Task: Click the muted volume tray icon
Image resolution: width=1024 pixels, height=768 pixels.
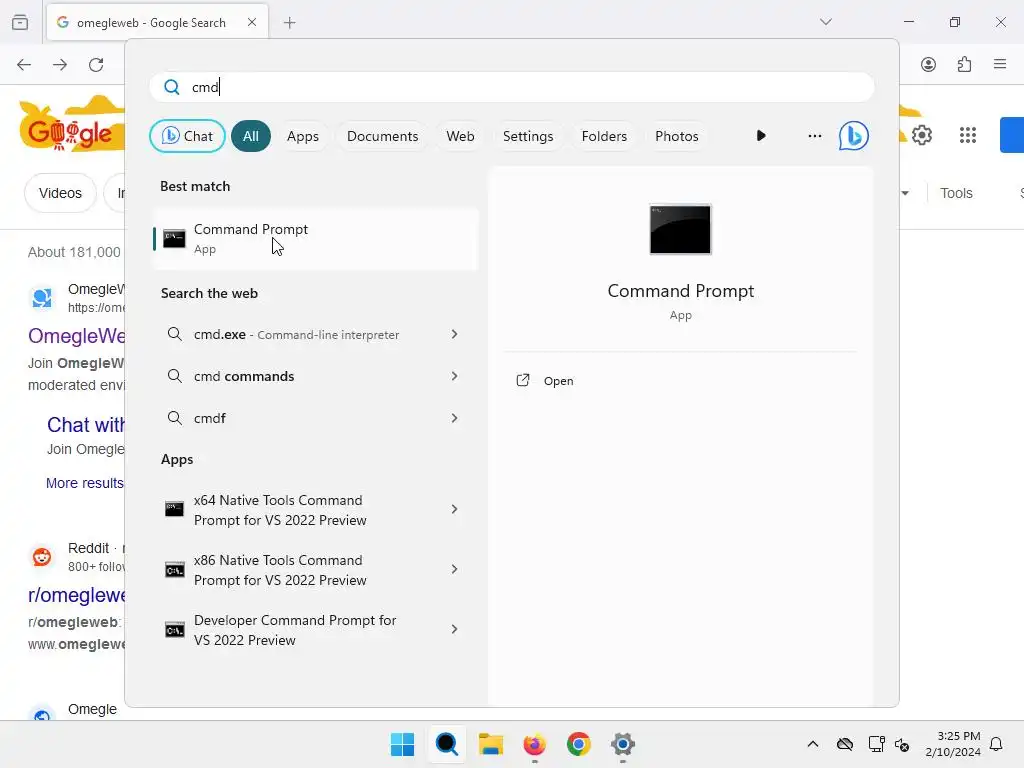Action: [x=902, y=744]
